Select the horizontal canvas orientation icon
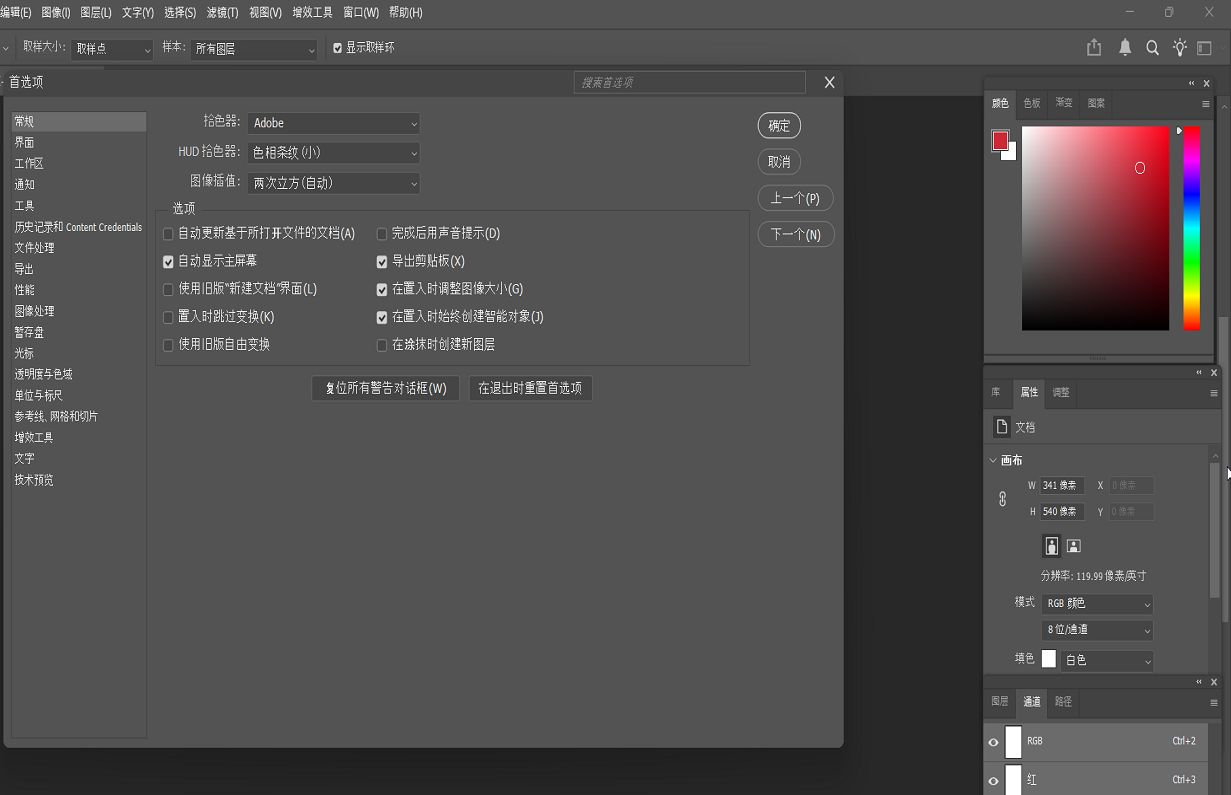The image size is (1231, 795). click(x=1073, y=545)
